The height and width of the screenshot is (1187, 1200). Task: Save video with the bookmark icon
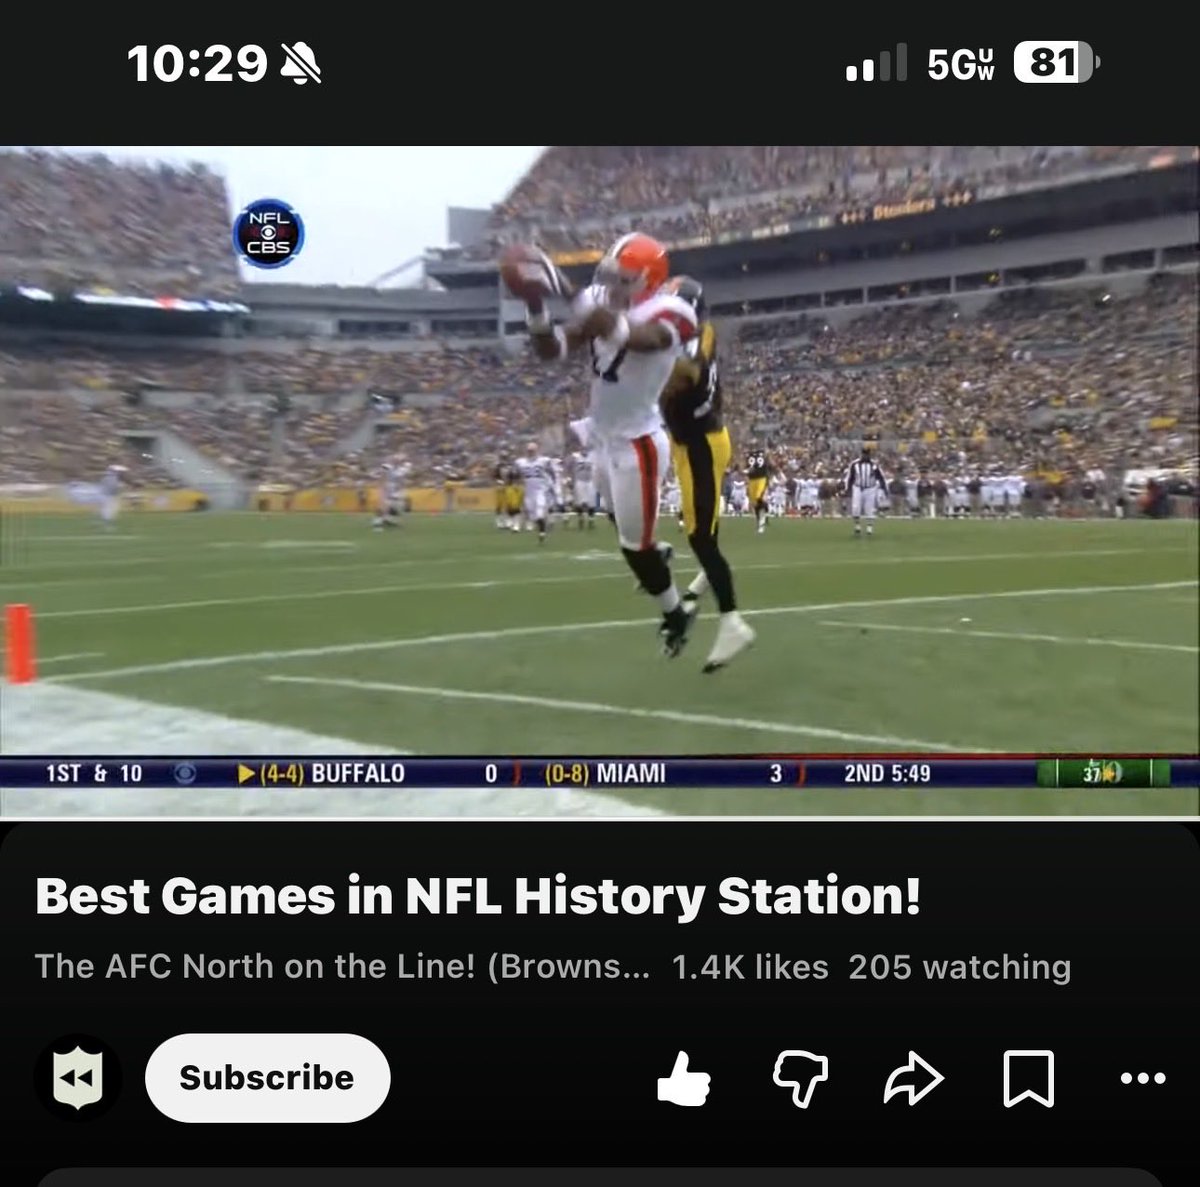click(1029, 1079)
